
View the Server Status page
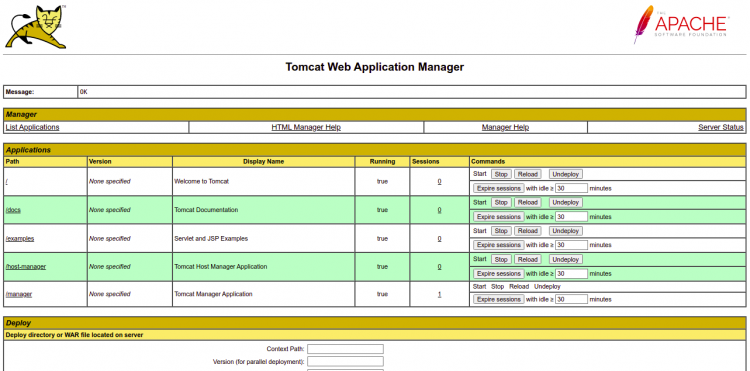coord(721,127)
